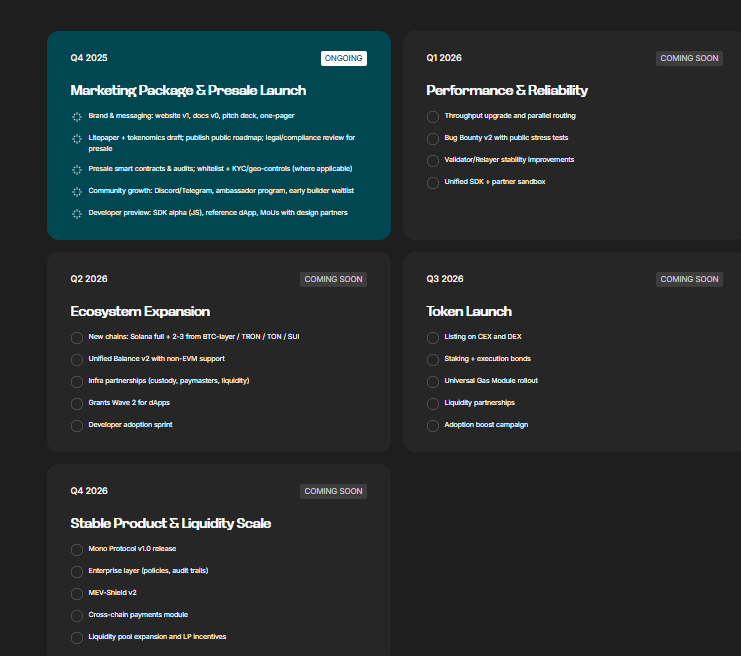Screen dimensions: 741x656
Task: Click the circle icon beside Developer adoption sprint
Action: point(77,426)
